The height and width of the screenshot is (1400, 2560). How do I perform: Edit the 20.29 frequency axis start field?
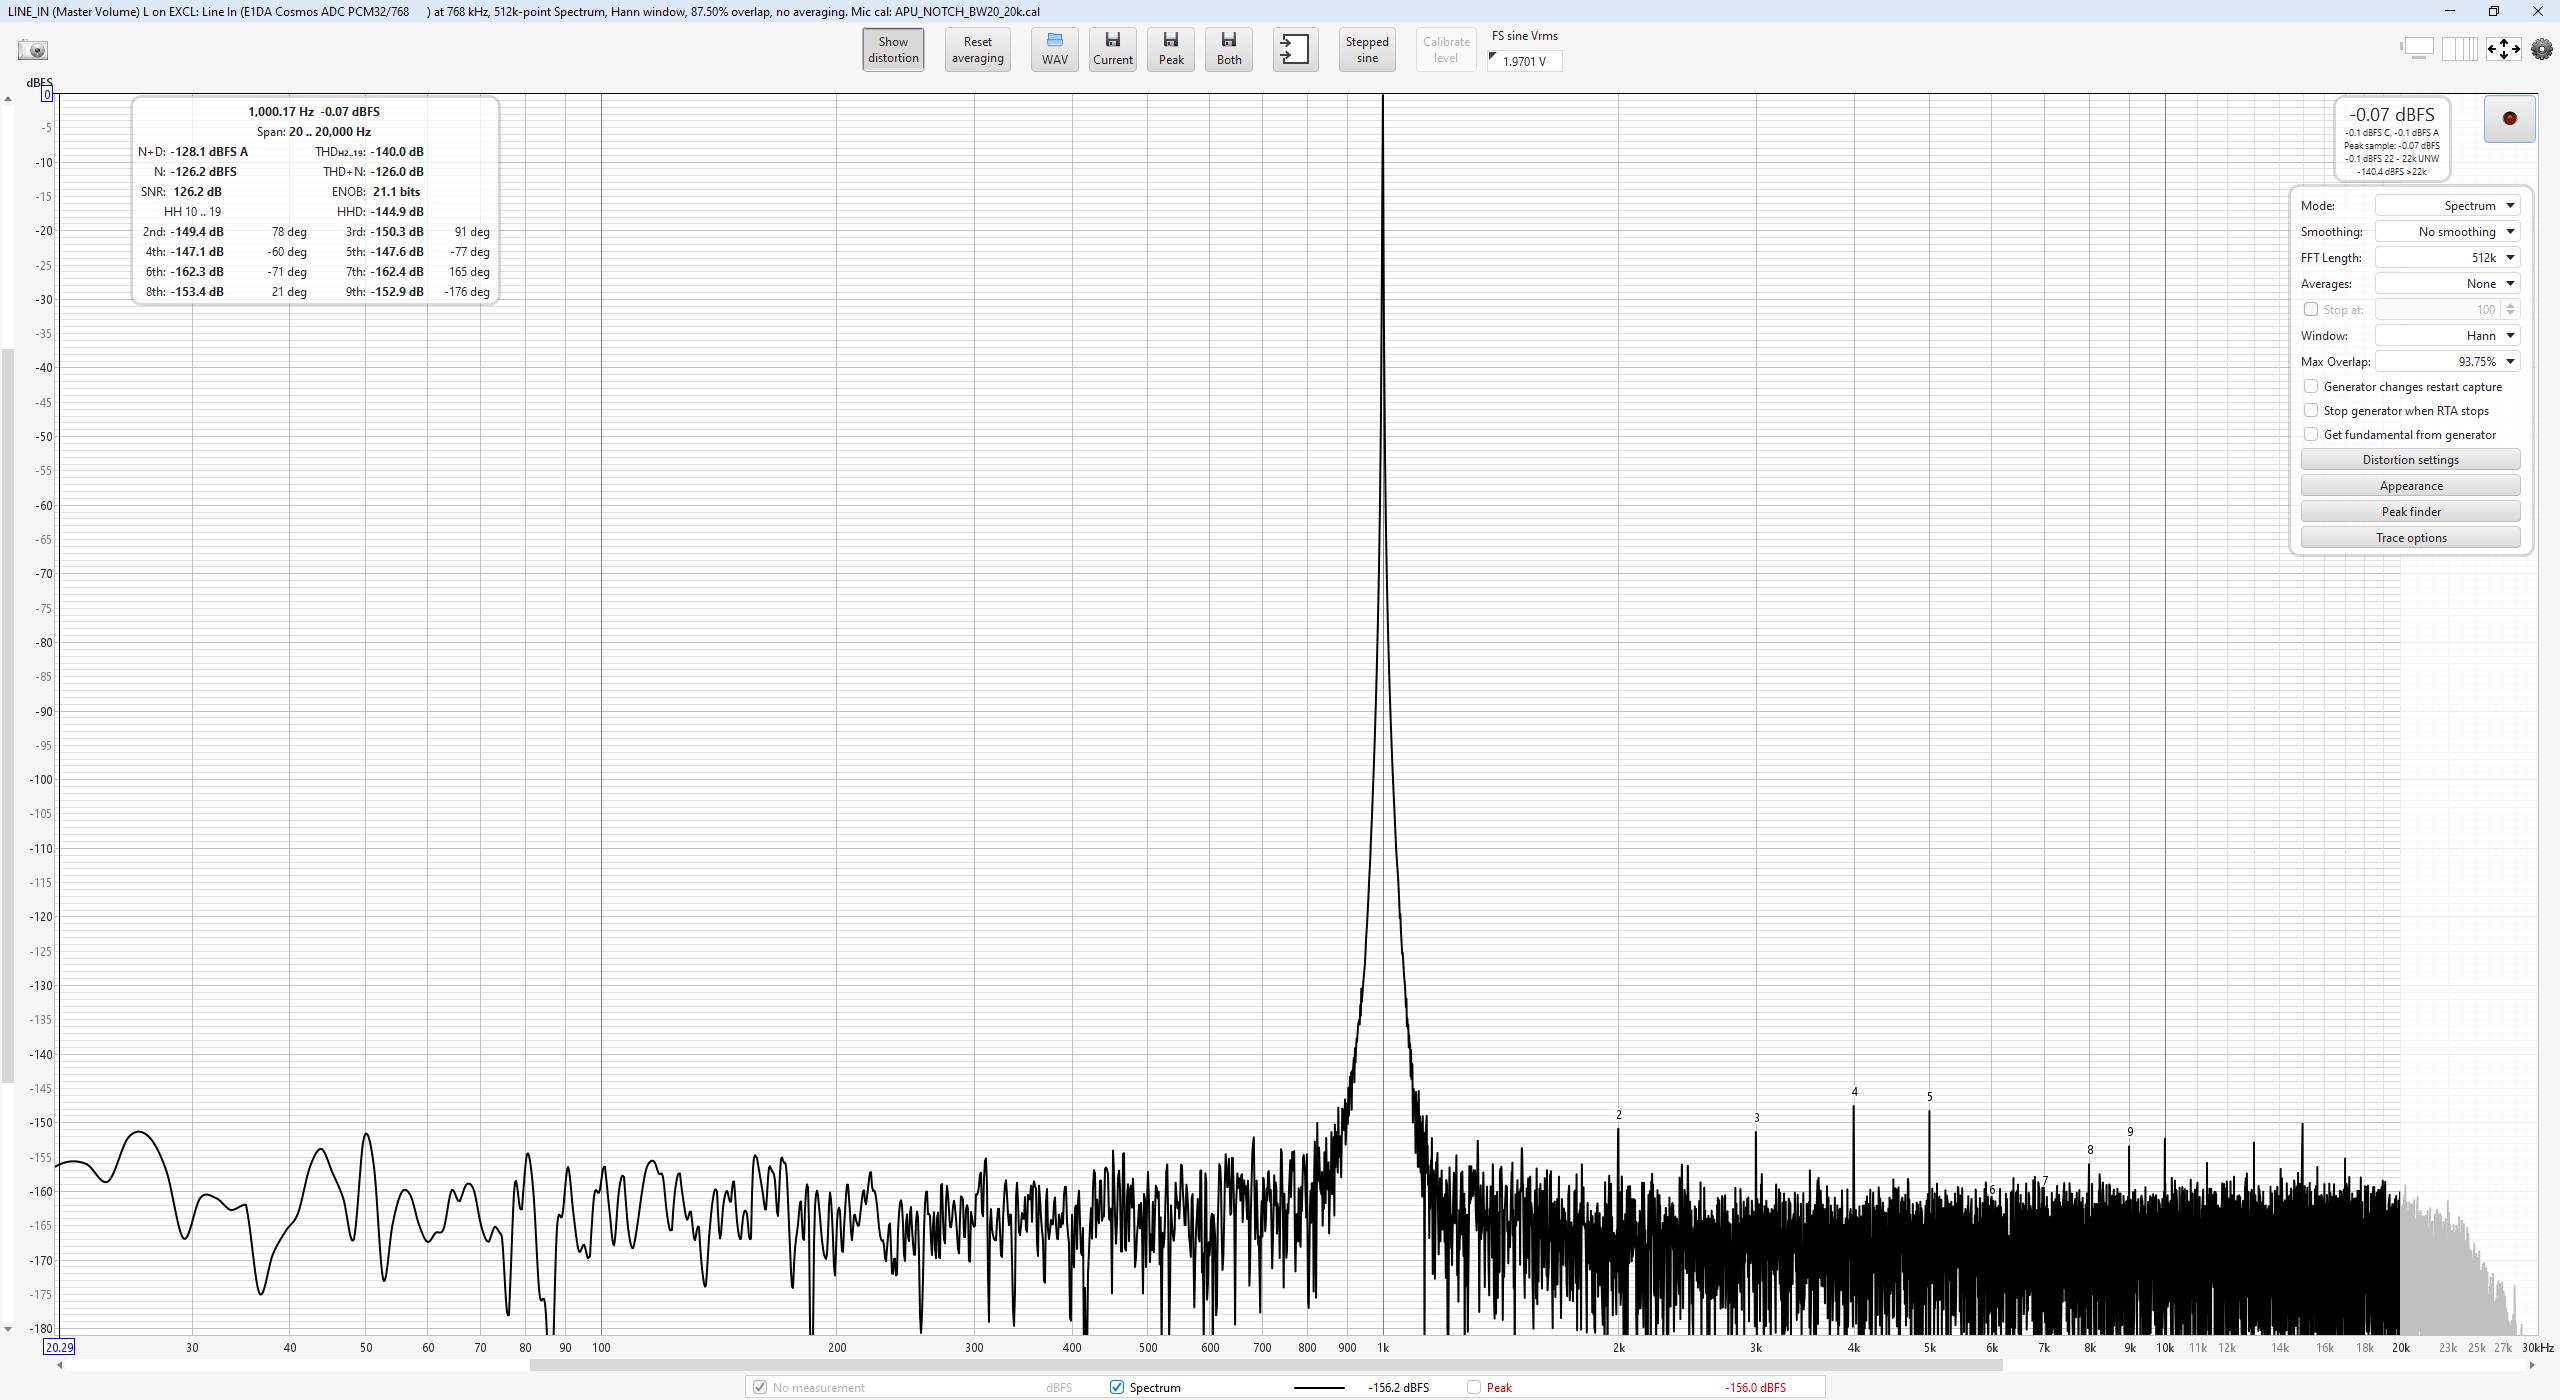[x=59, y=1347]
